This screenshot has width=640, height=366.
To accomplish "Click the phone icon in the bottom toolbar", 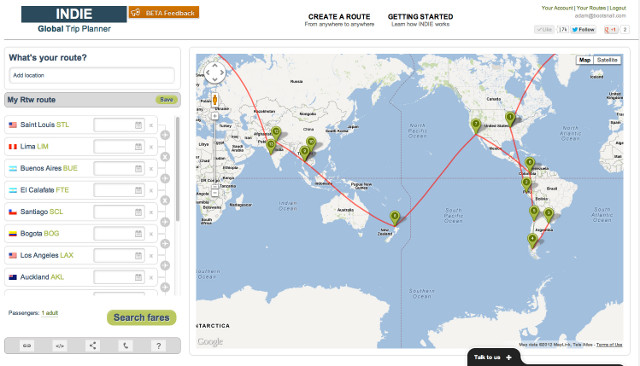I will [126, 346].
